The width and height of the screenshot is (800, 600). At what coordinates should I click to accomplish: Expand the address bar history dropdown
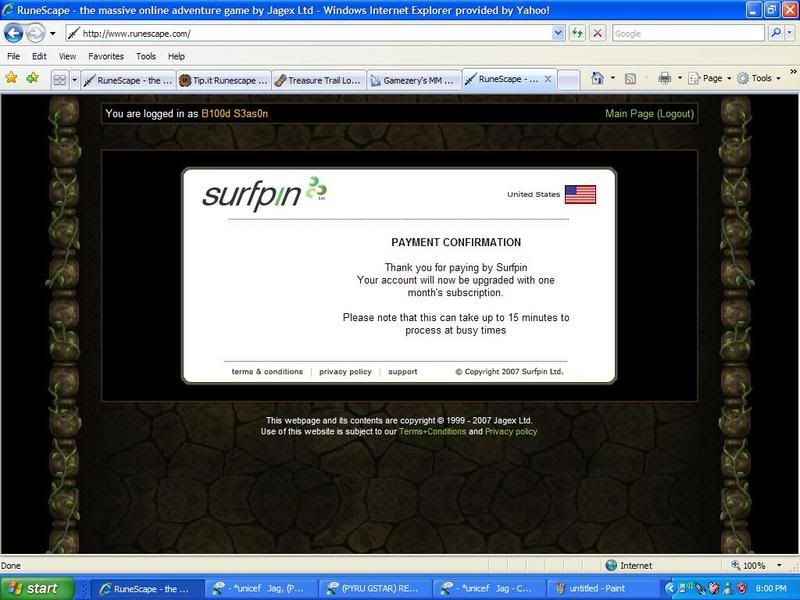click(x=558, y=34)
